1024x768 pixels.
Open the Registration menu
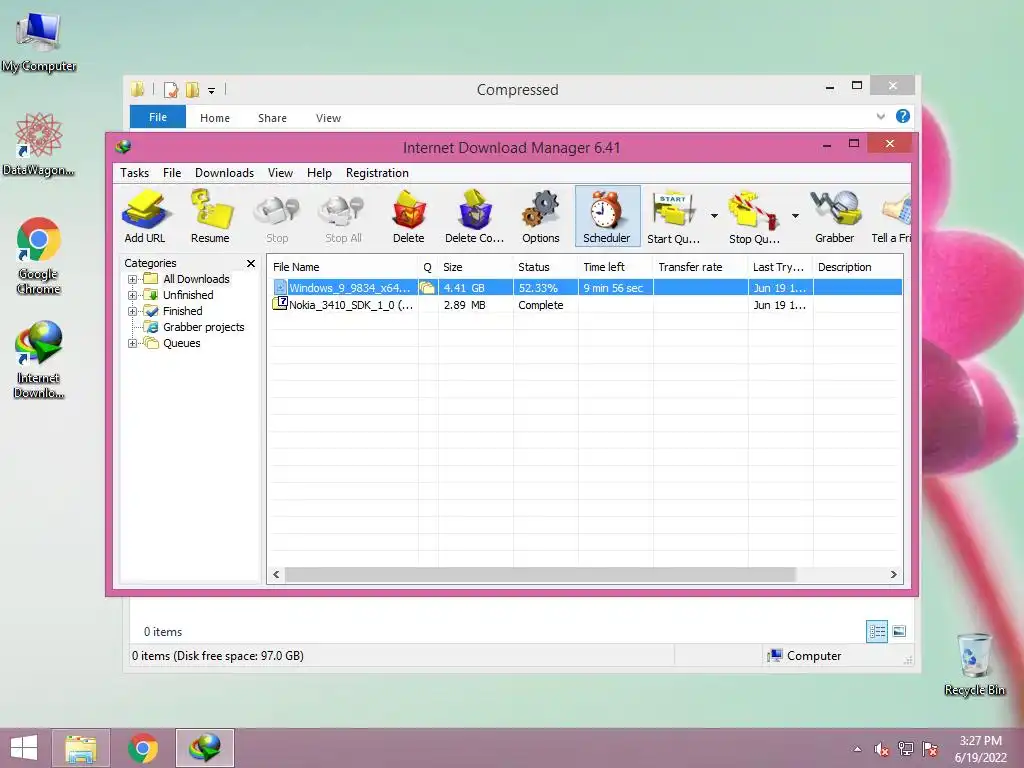click(x=377, y=173)
